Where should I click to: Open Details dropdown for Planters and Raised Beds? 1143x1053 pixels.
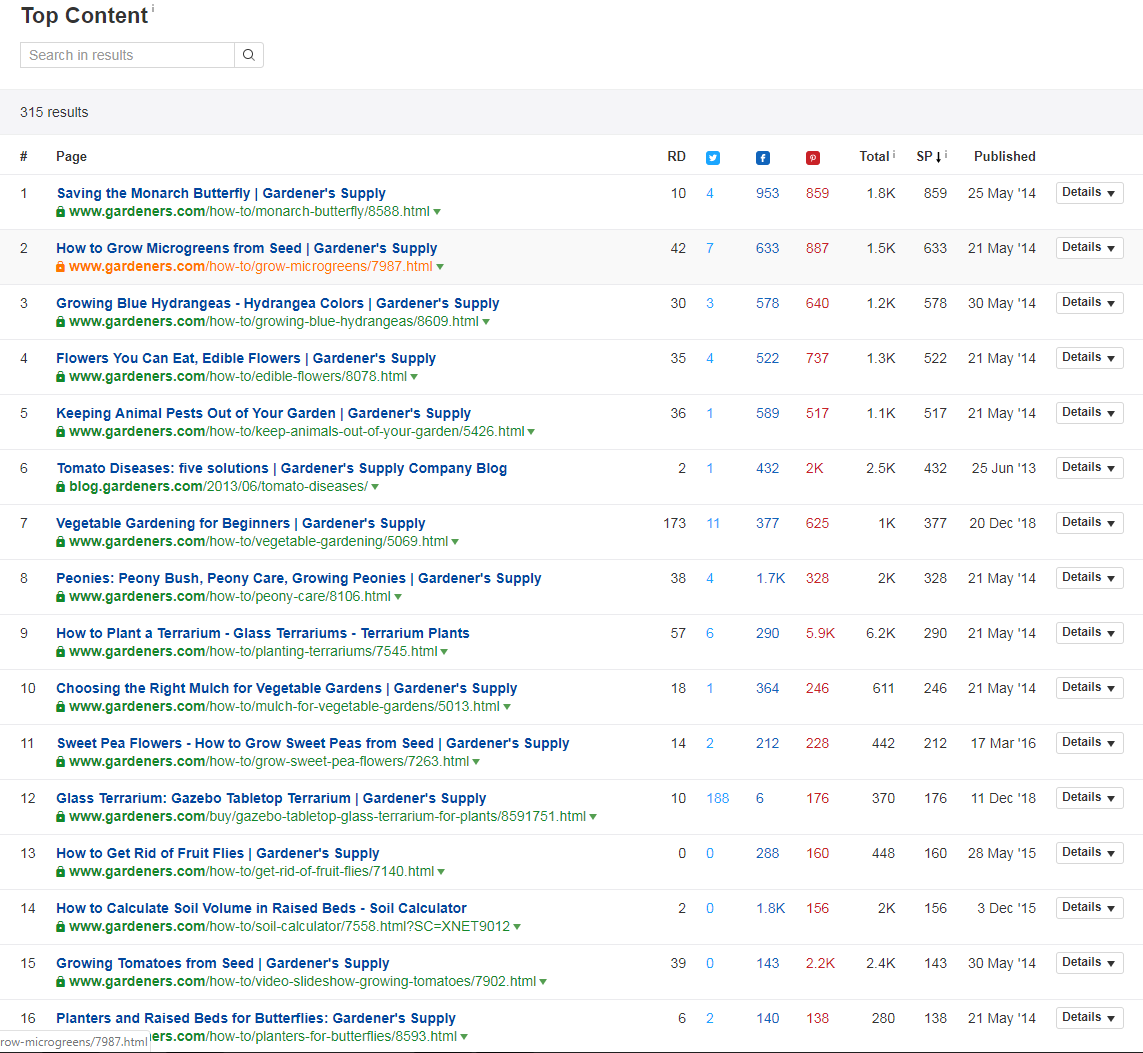(x=1089, y=1018)
